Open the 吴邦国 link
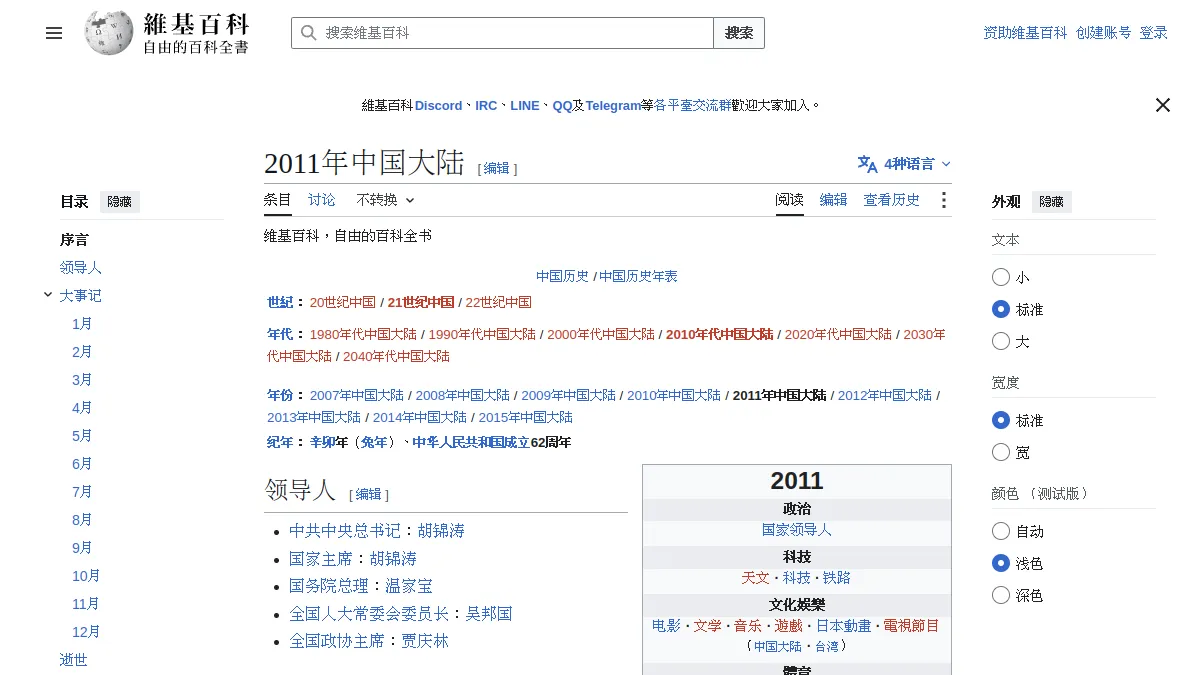 tap(489, 613)
